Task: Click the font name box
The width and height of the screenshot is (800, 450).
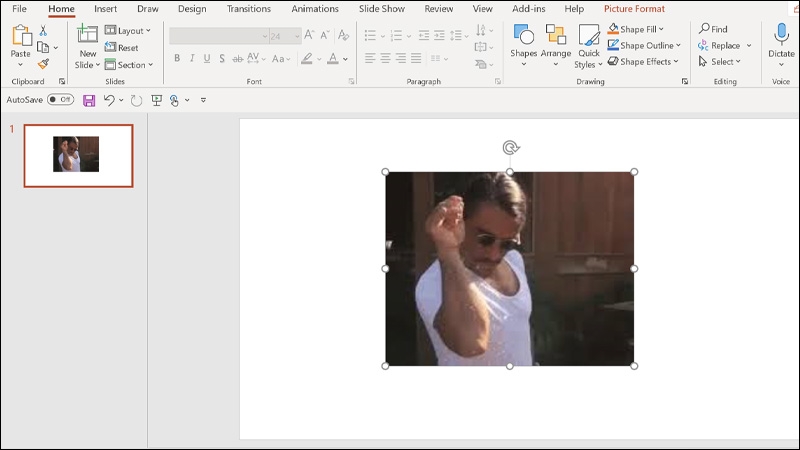Action: (x=218, y=36)
